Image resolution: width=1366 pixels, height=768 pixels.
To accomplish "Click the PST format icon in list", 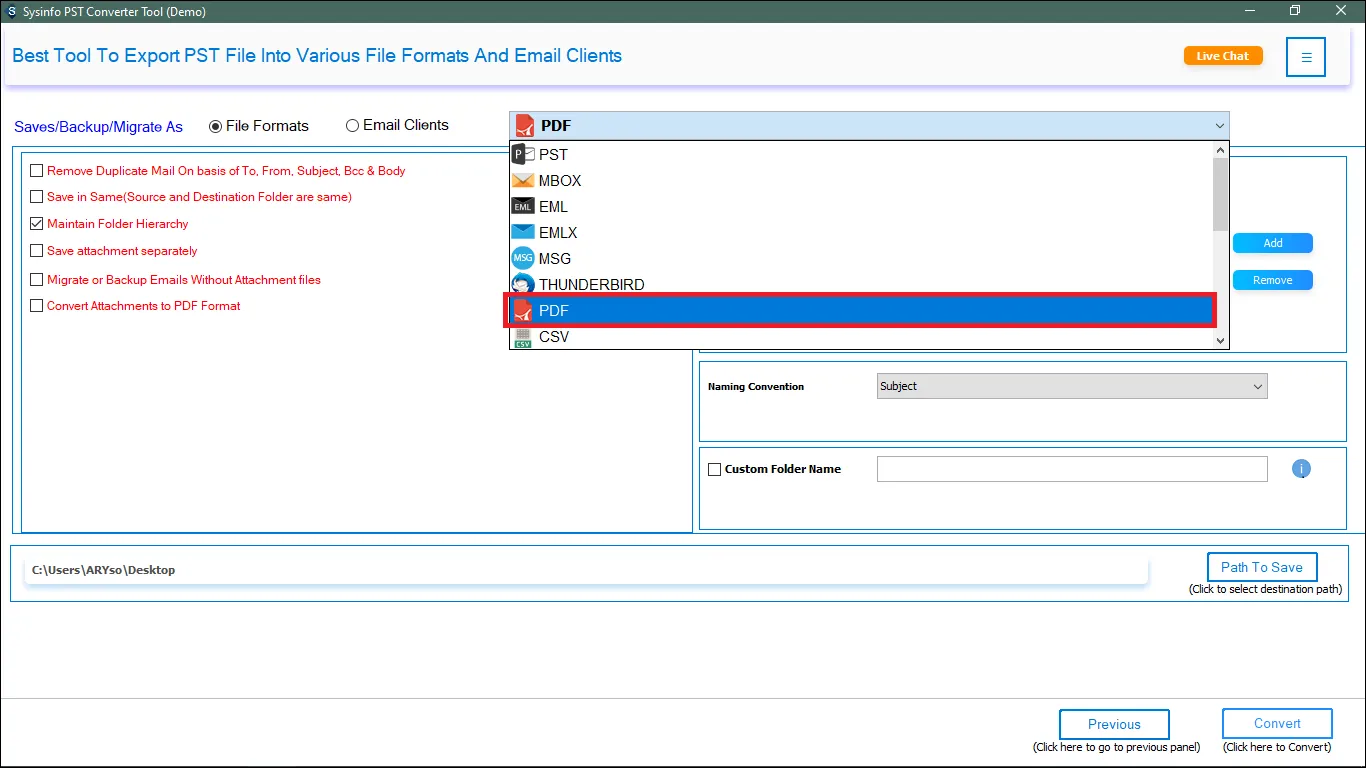I will click(523, 154).
